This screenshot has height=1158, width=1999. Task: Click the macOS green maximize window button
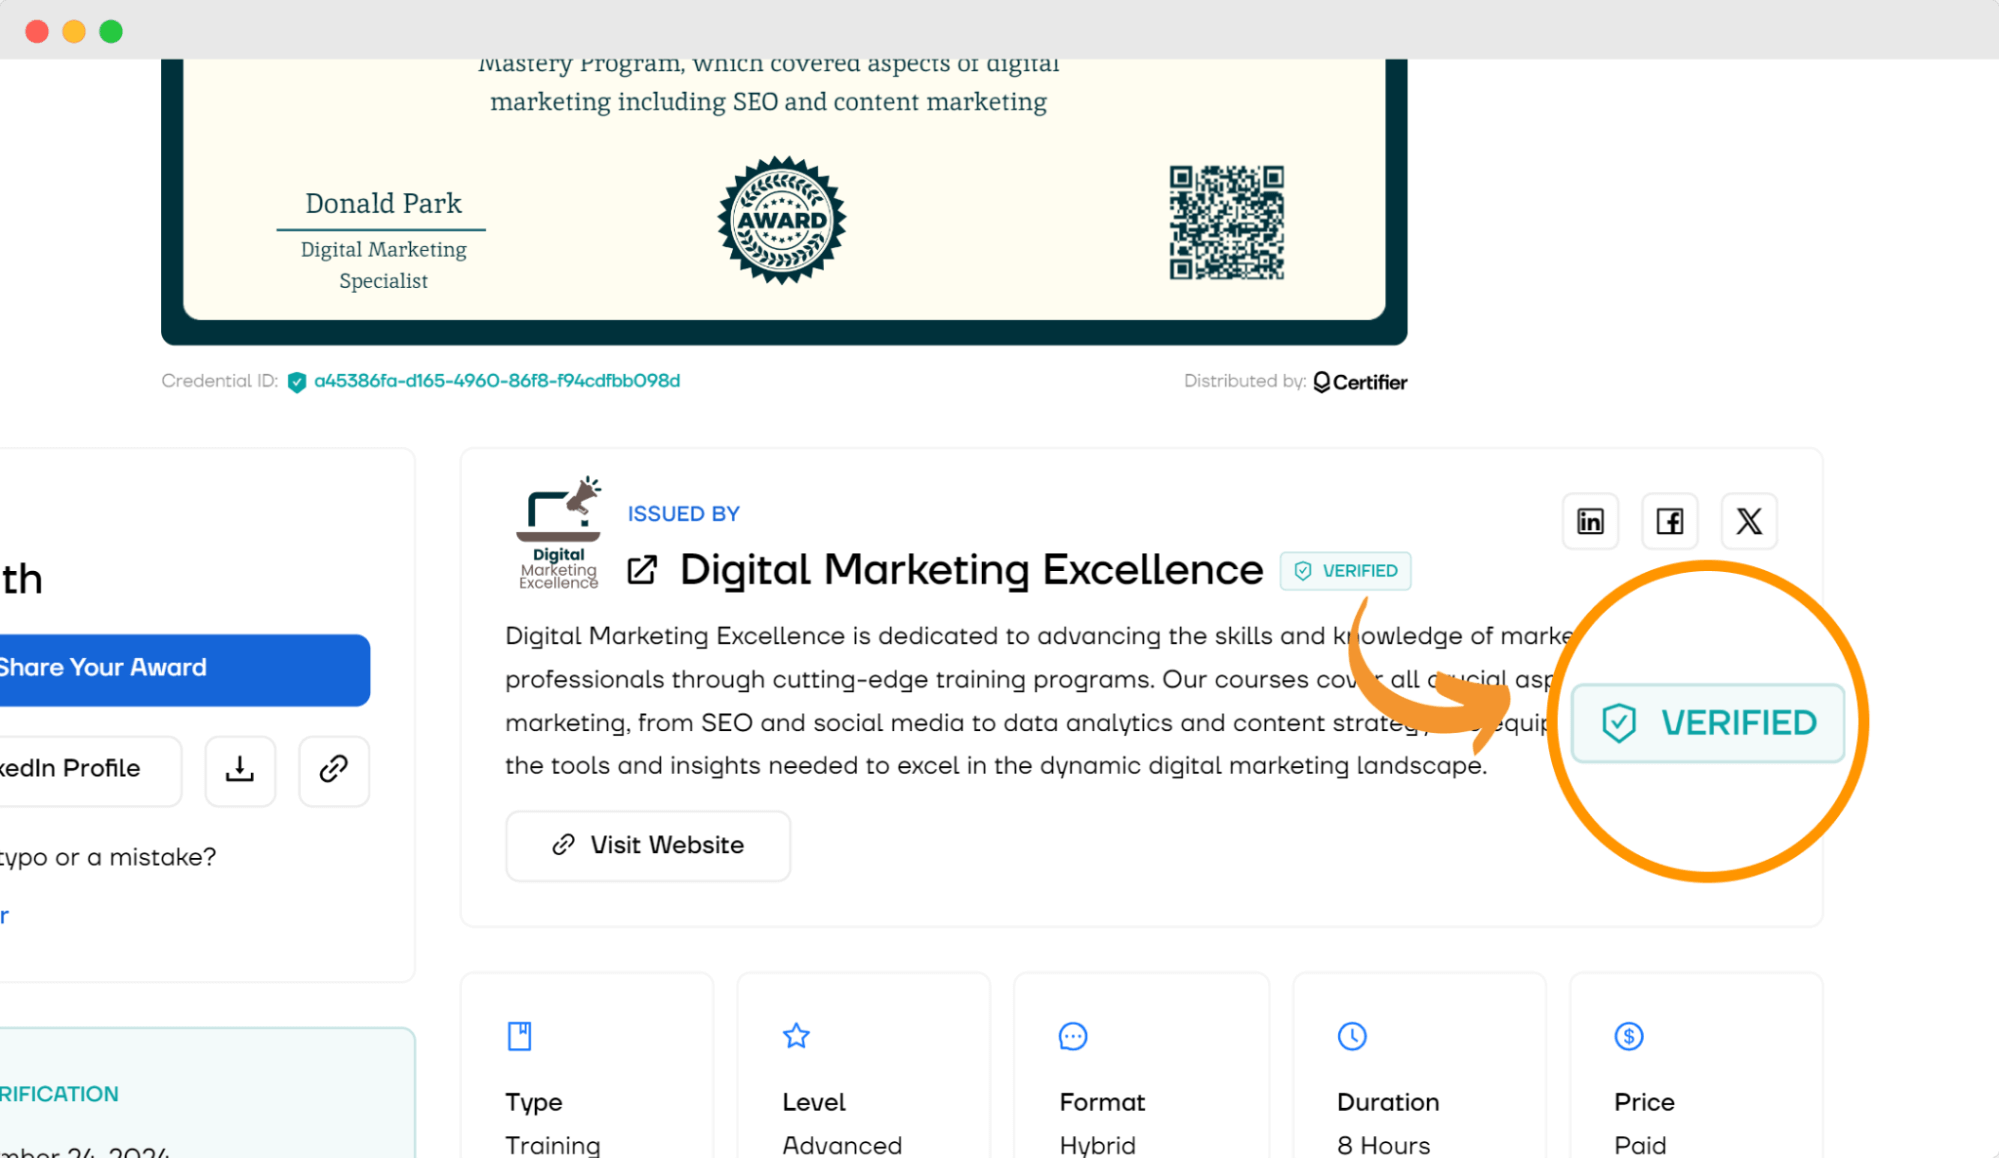tap(111, 32)
